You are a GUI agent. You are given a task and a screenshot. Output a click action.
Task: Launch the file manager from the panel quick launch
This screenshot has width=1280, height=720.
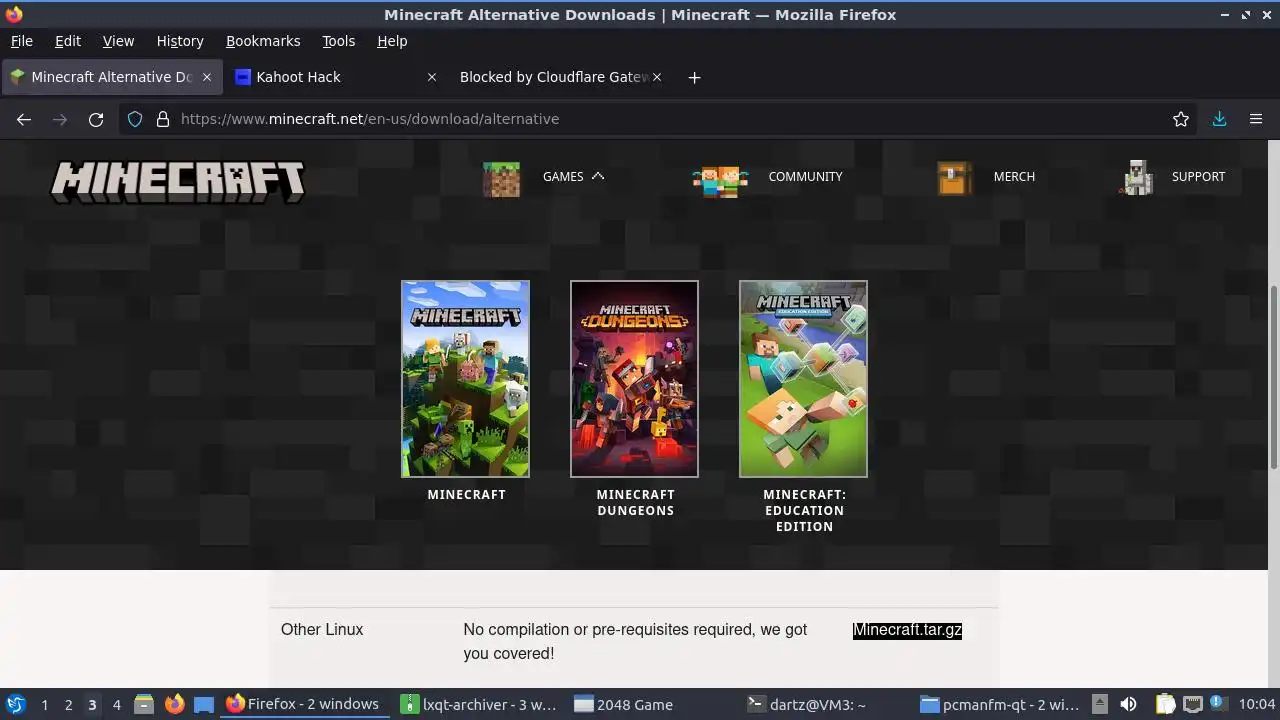click(144, 704)
